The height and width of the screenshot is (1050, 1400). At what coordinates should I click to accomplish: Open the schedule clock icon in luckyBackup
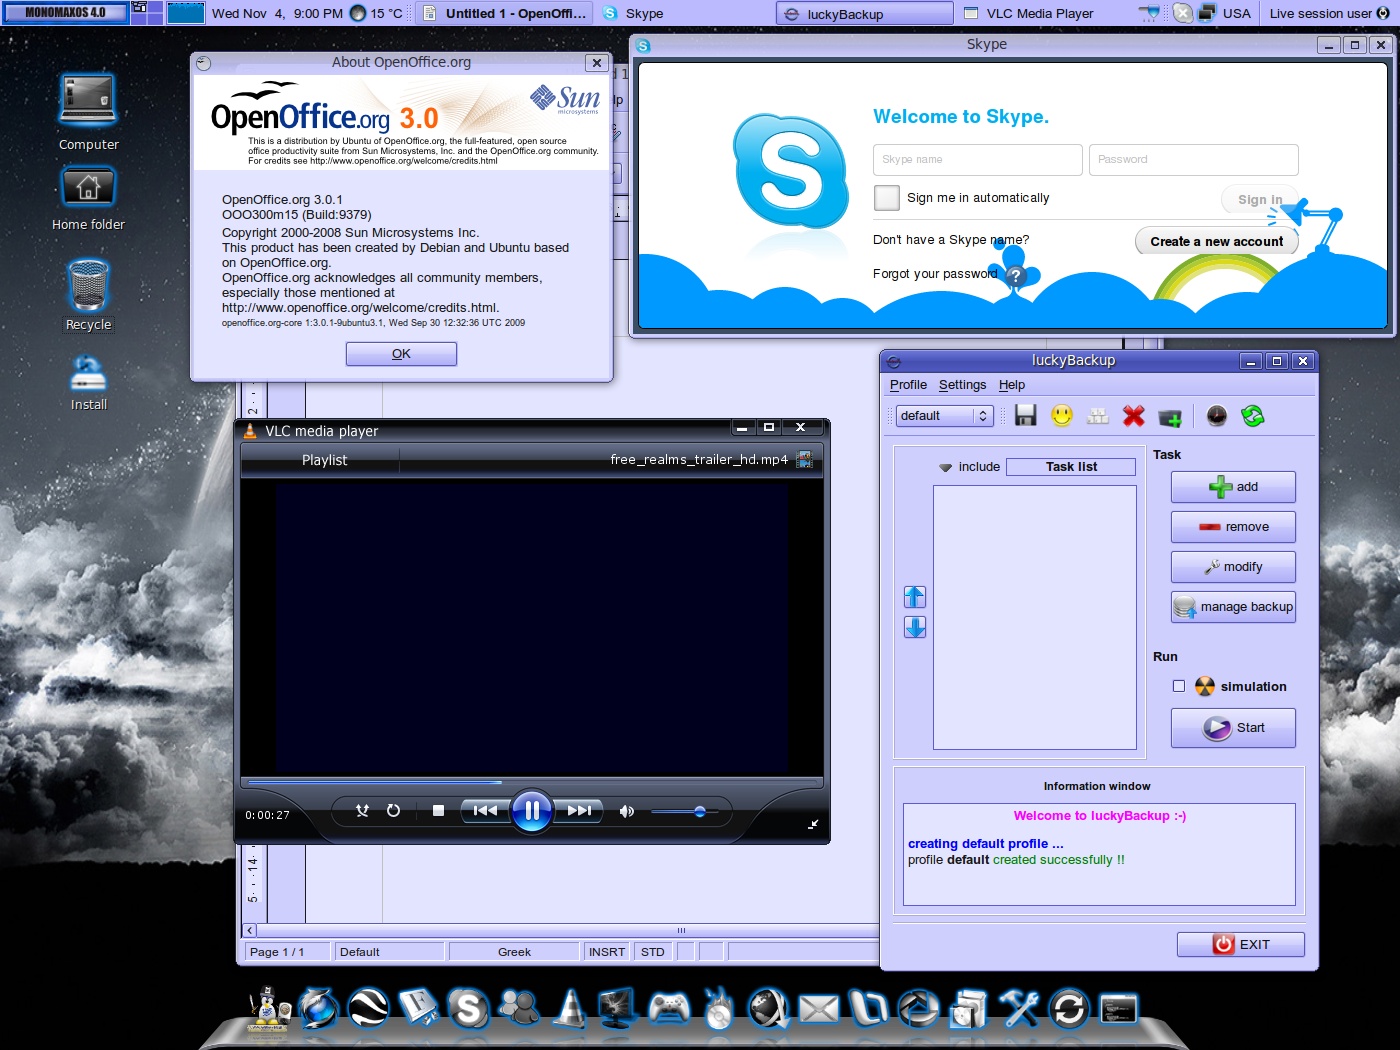coord(1217,416)
